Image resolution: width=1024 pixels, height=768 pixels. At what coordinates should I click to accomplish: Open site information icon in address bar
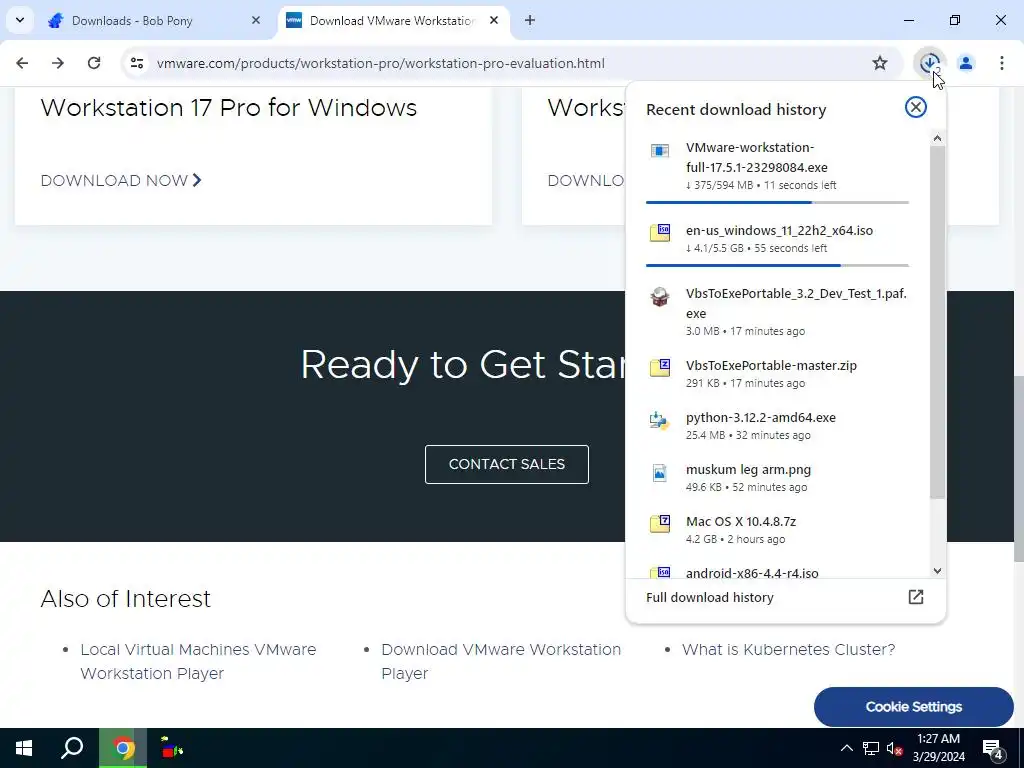pyautogui.click(x=136, y=63)
